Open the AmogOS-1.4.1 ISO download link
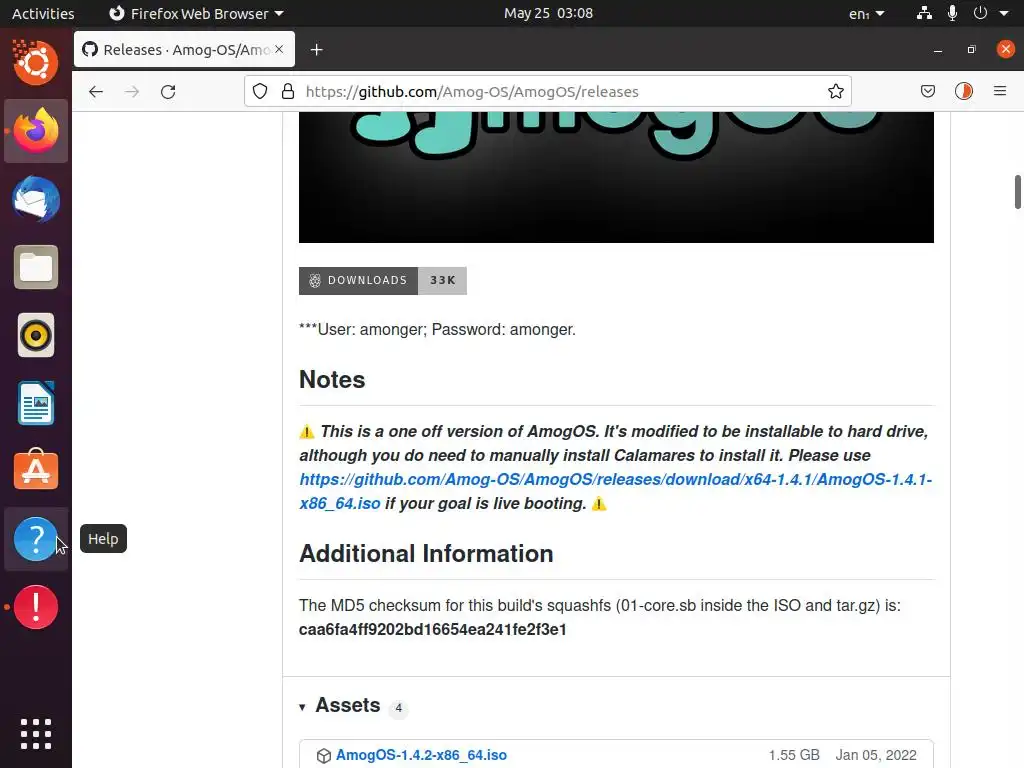Image resolution: width=1024 pixels, height=768 pixels. point(615,491)
